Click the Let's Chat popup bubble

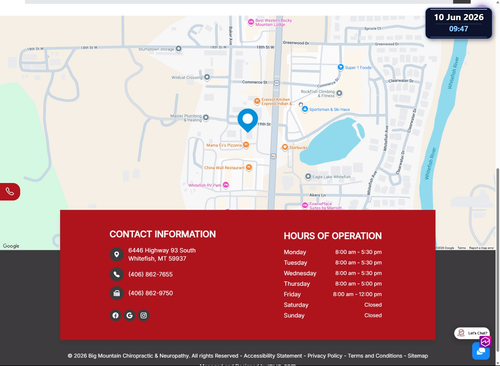(x=472, y=333)
